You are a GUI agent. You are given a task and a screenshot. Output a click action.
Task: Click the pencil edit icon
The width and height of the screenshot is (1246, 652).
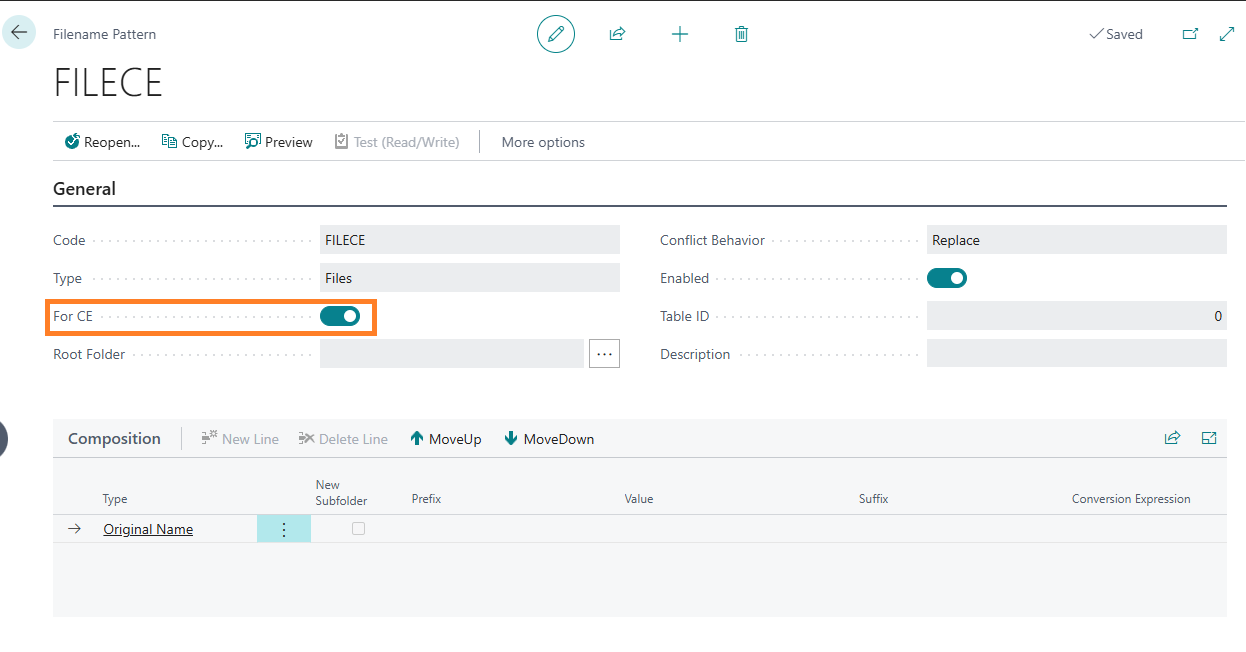pos(556,34)
